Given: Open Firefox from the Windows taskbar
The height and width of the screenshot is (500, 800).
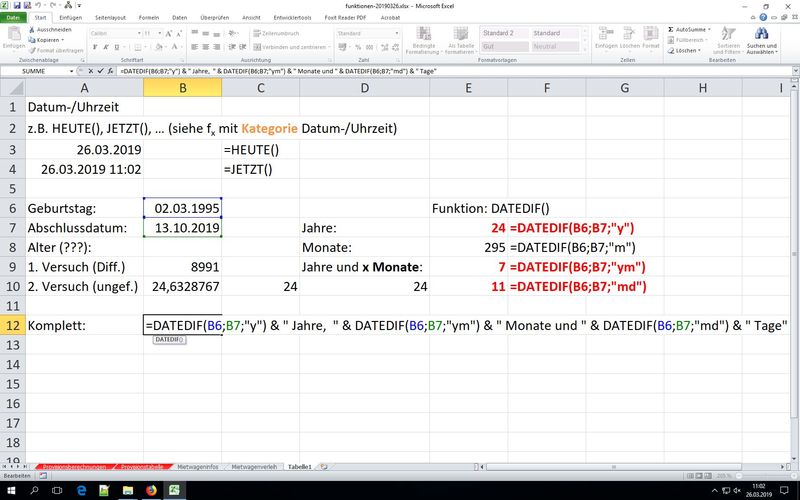Looking at the screenshot, I should pos(151,491).
